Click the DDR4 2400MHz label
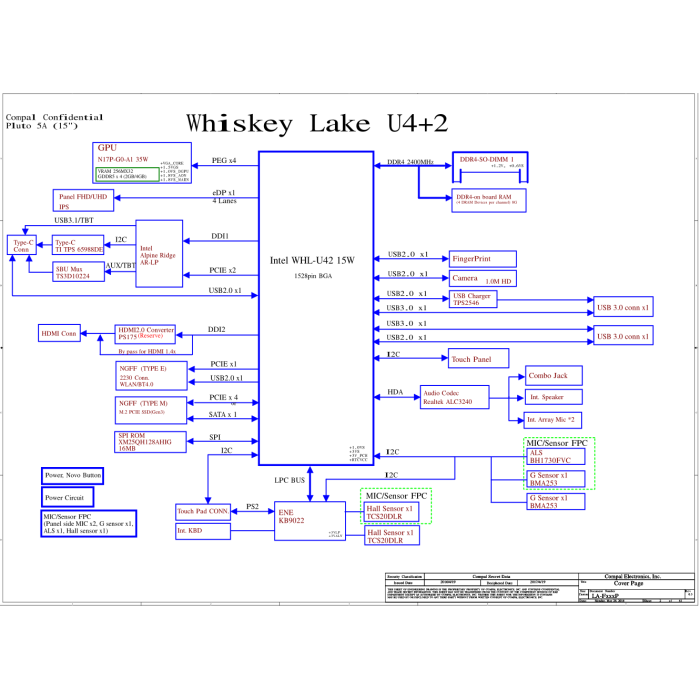 410,162
